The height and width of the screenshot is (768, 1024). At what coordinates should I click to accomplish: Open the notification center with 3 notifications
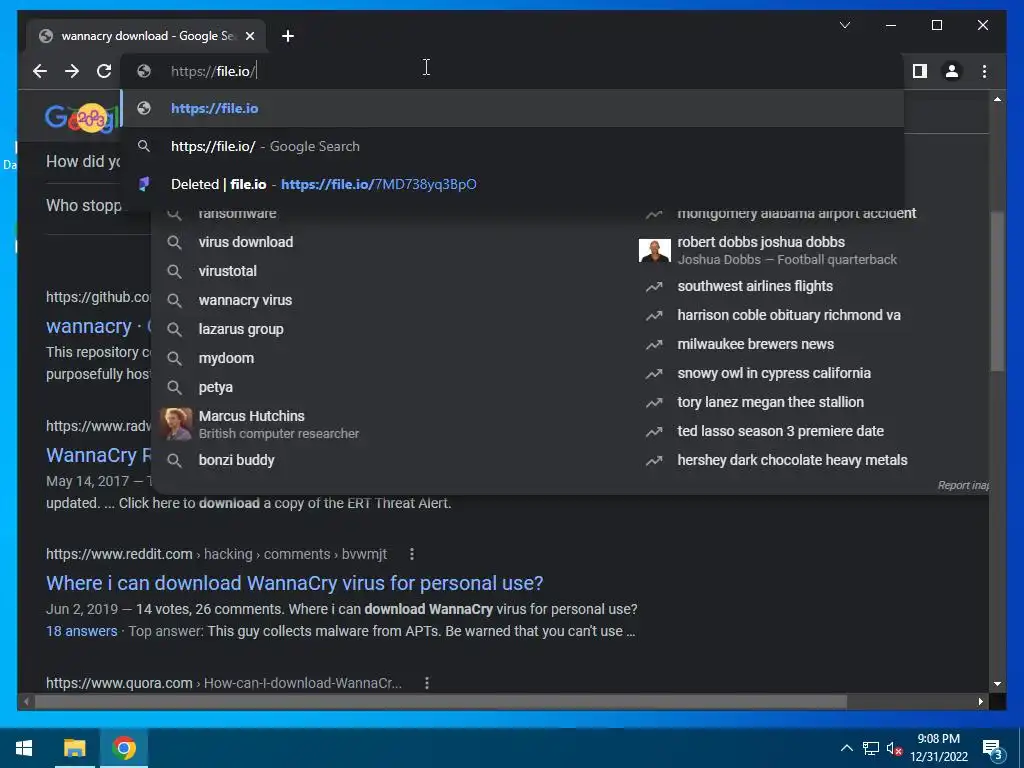(993, 749)
